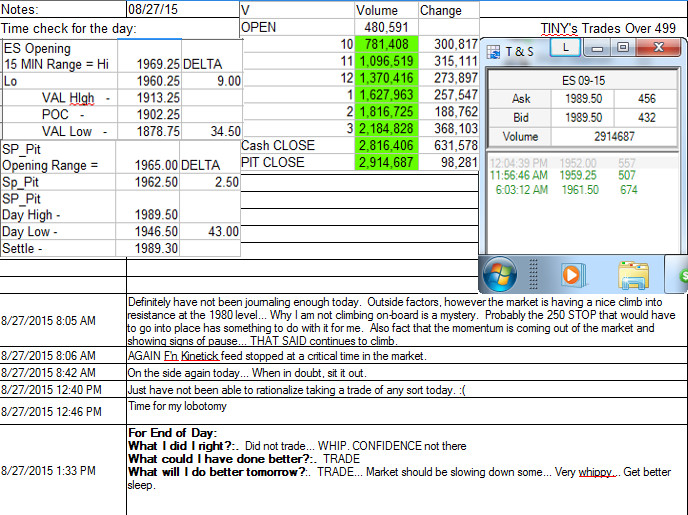Maximize the T & S window
Viewport: 688px width, 515px height.
[x=623, y=47]
